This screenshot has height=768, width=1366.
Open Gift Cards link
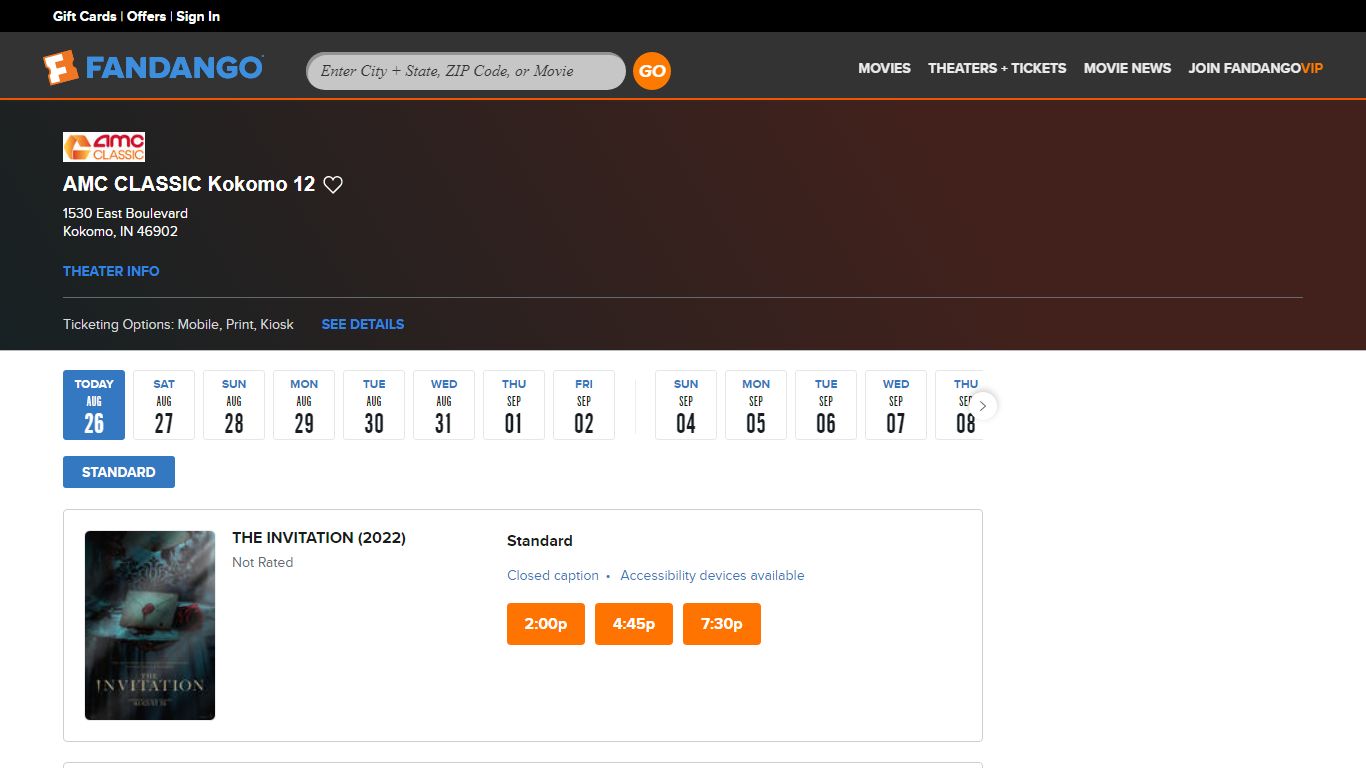85,16
